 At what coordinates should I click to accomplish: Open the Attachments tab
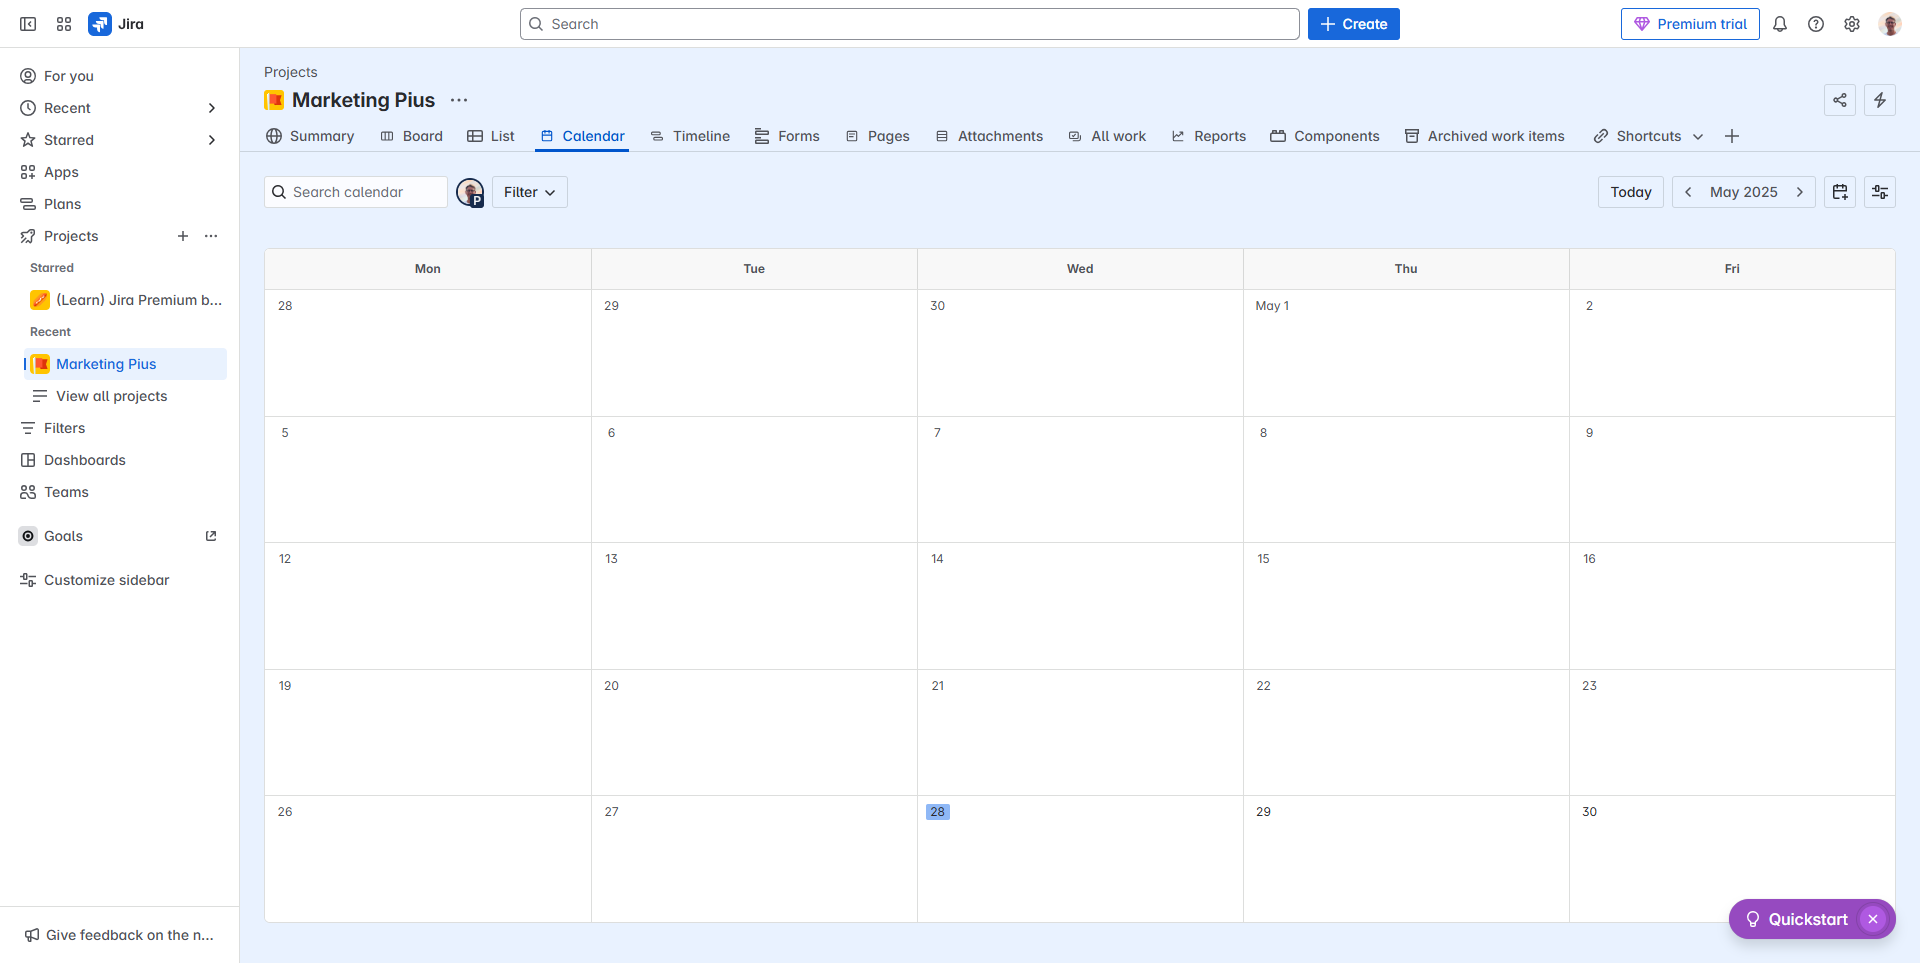click(x=989, y=136)
